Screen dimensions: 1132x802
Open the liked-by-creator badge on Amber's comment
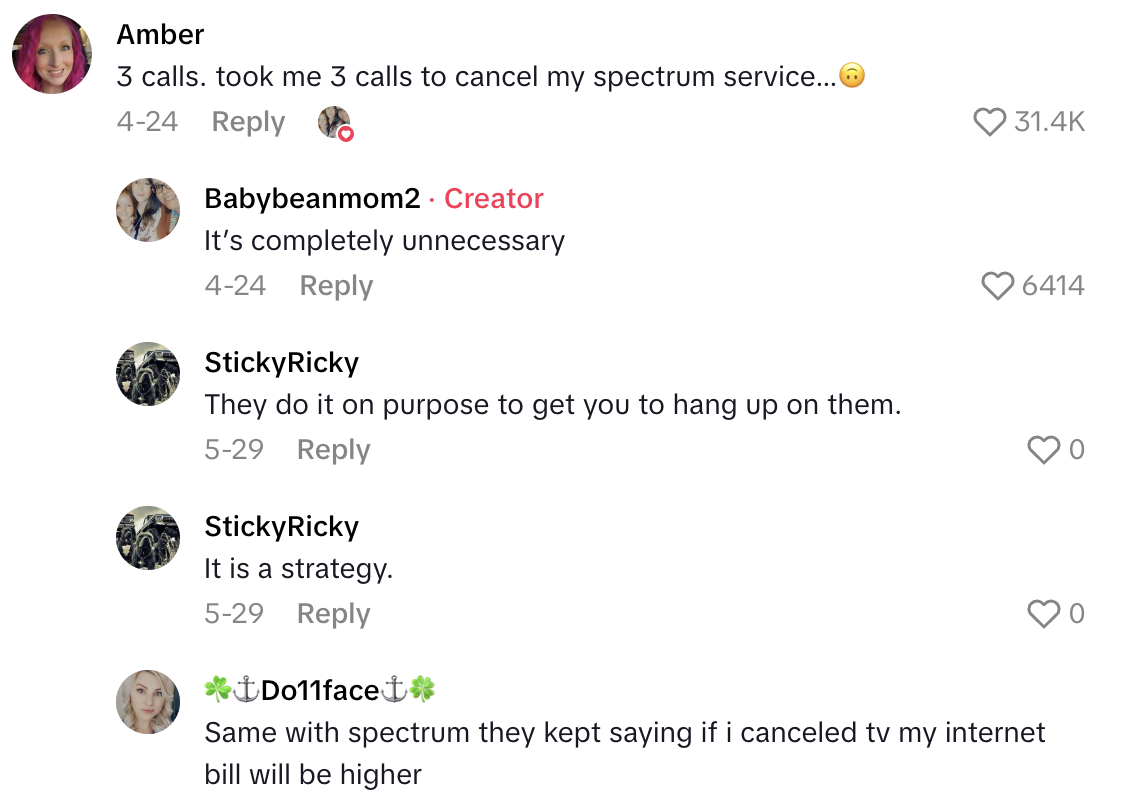click(335, 121)
